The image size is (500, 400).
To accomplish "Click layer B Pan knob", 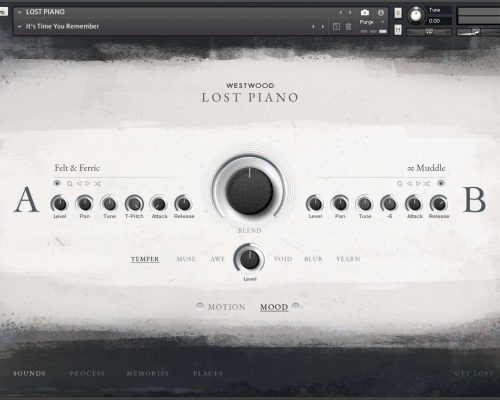I will [340, 204].
